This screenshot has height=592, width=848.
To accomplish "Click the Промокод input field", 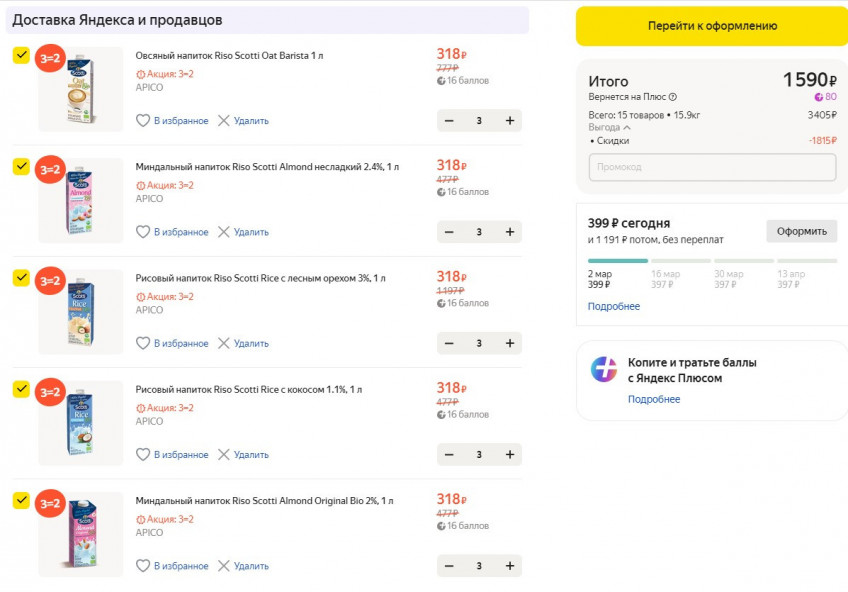I will 710,169.
